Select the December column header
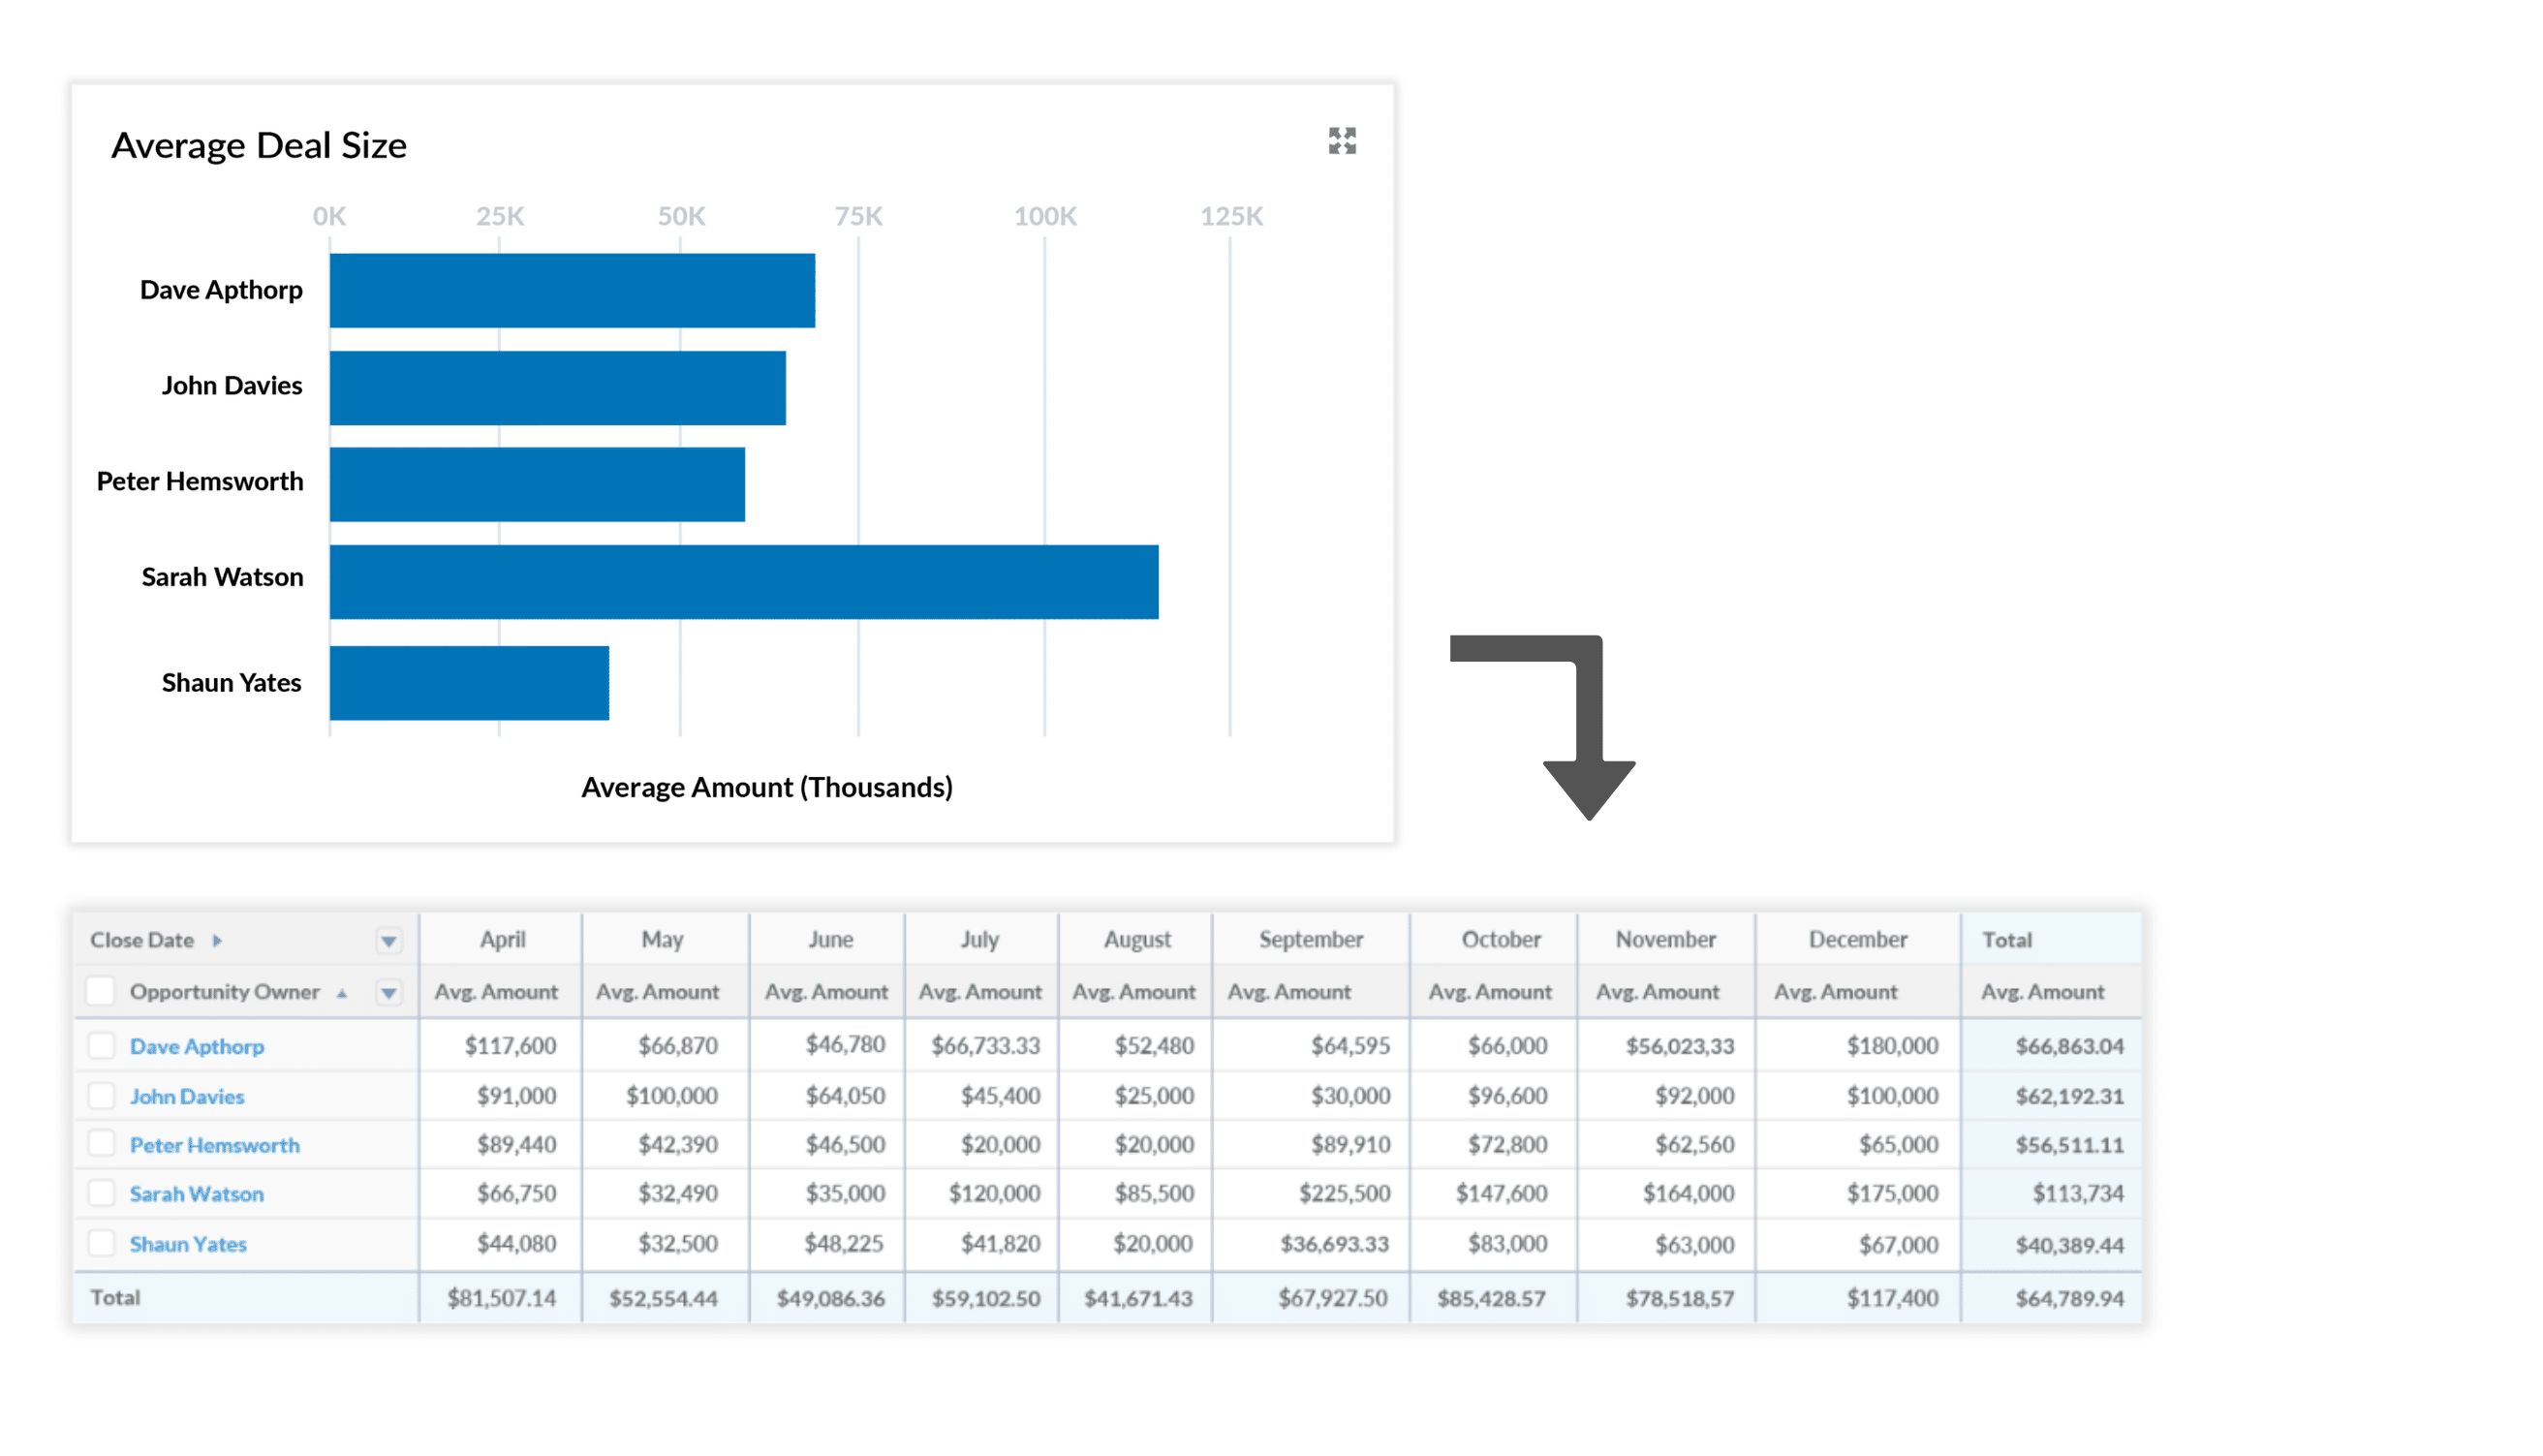The height and width of the screenshot is (1456, 2543). (x=1857, y=939)
